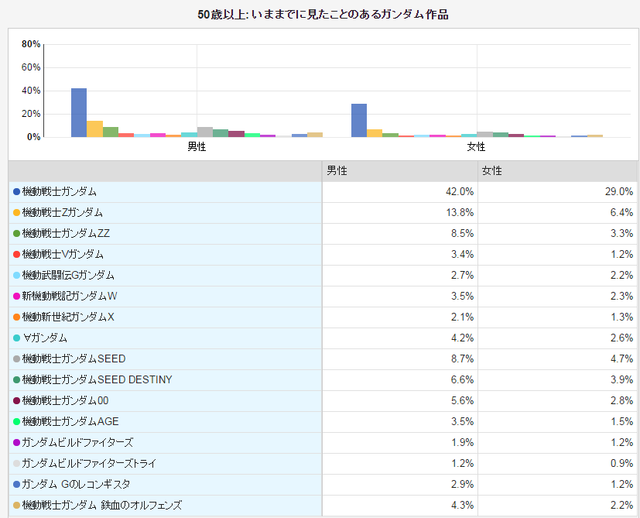640x518 pixels.
Task: Click the yellow Zガンダム bar under 男性
Action: (95, 128)
